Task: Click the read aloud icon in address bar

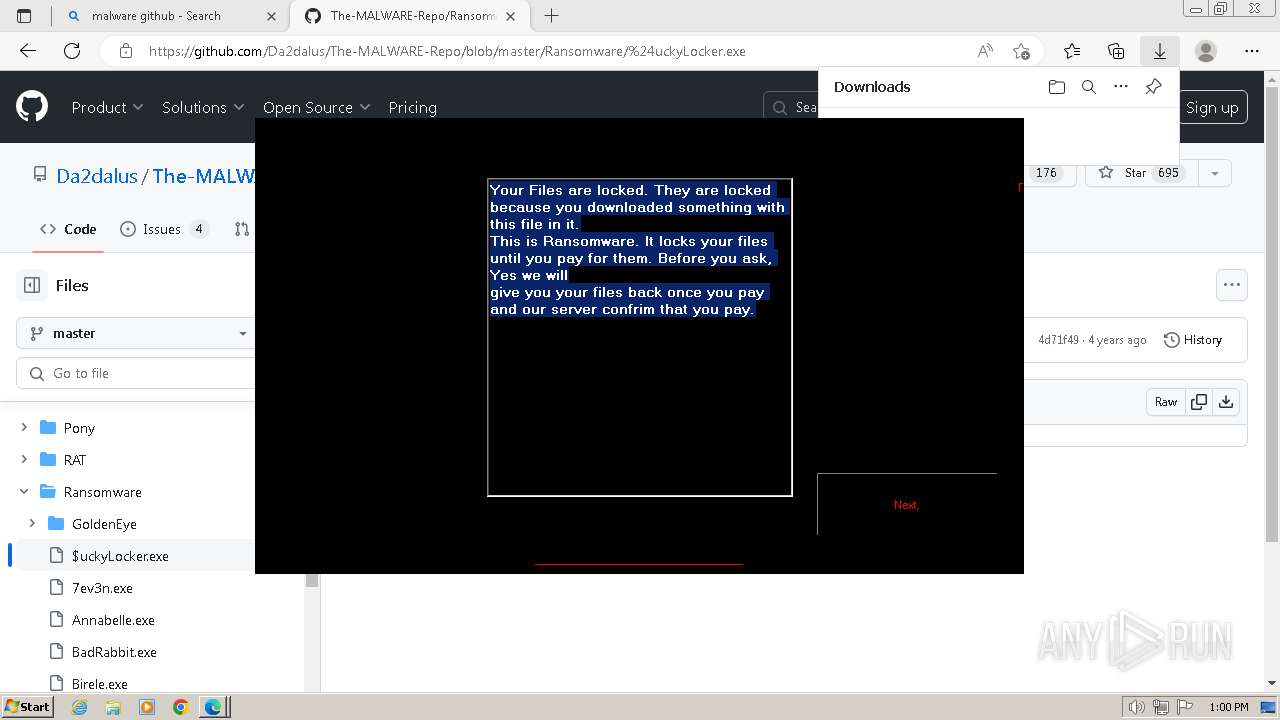Action: (x=985, y=51)
